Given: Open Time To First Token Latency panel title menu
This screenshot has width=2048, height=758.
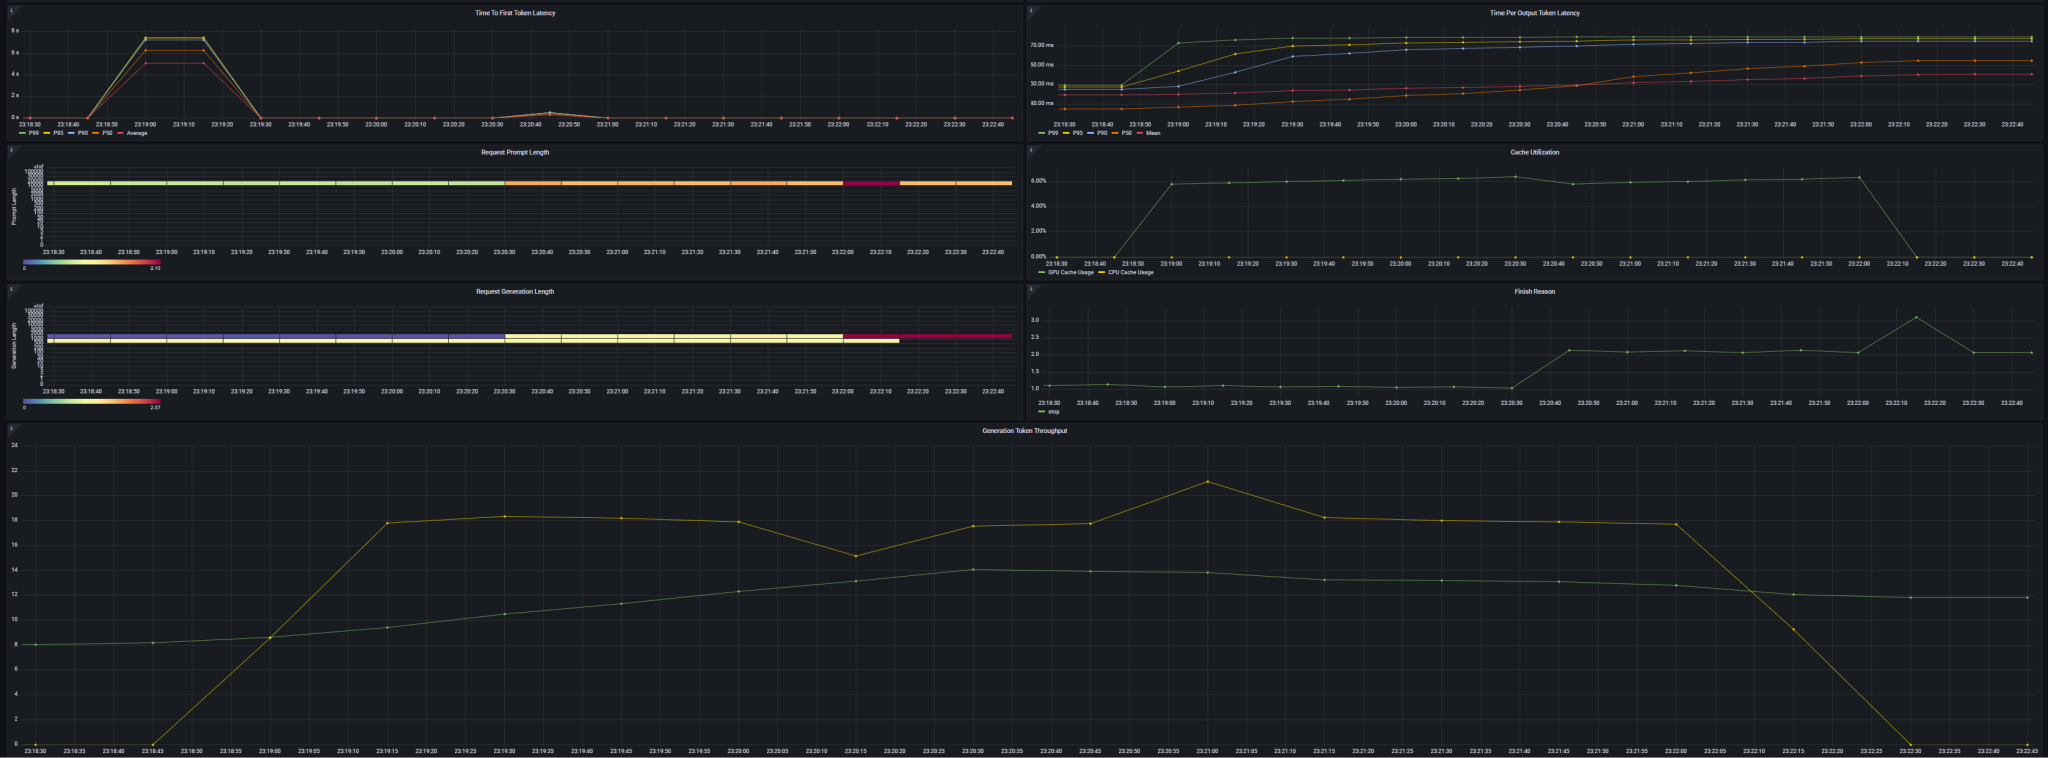Looking at the screenshot, I should point(515,13).
